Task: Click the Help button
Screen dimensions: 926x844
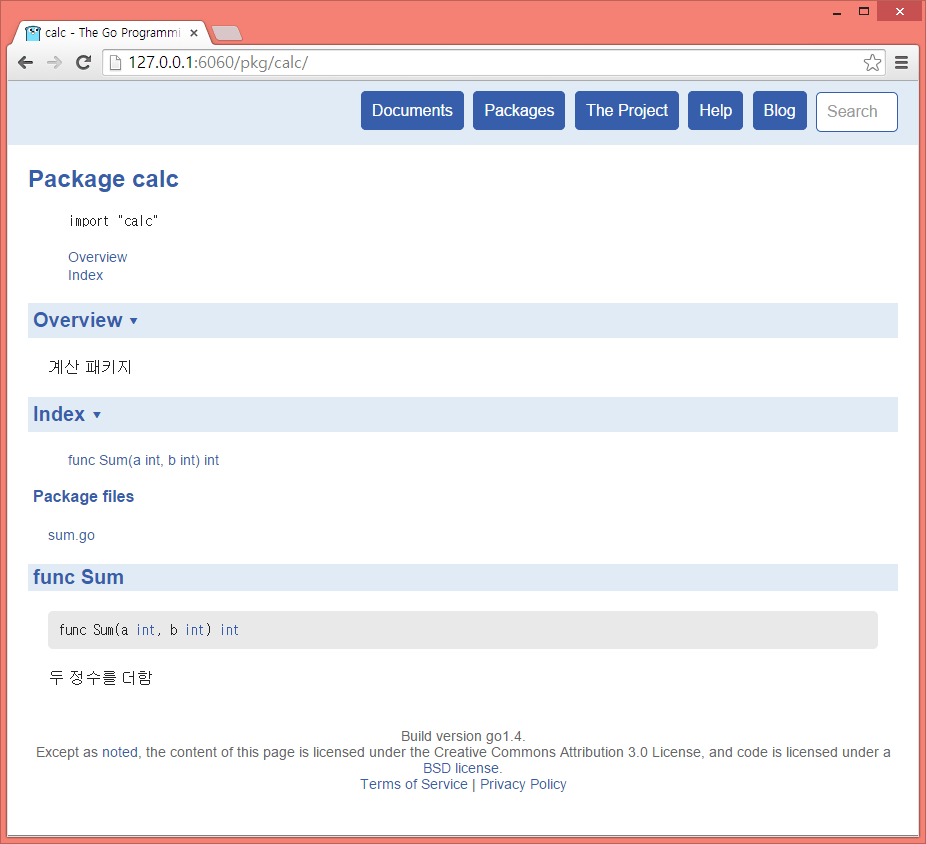Action: coord(715,111)
